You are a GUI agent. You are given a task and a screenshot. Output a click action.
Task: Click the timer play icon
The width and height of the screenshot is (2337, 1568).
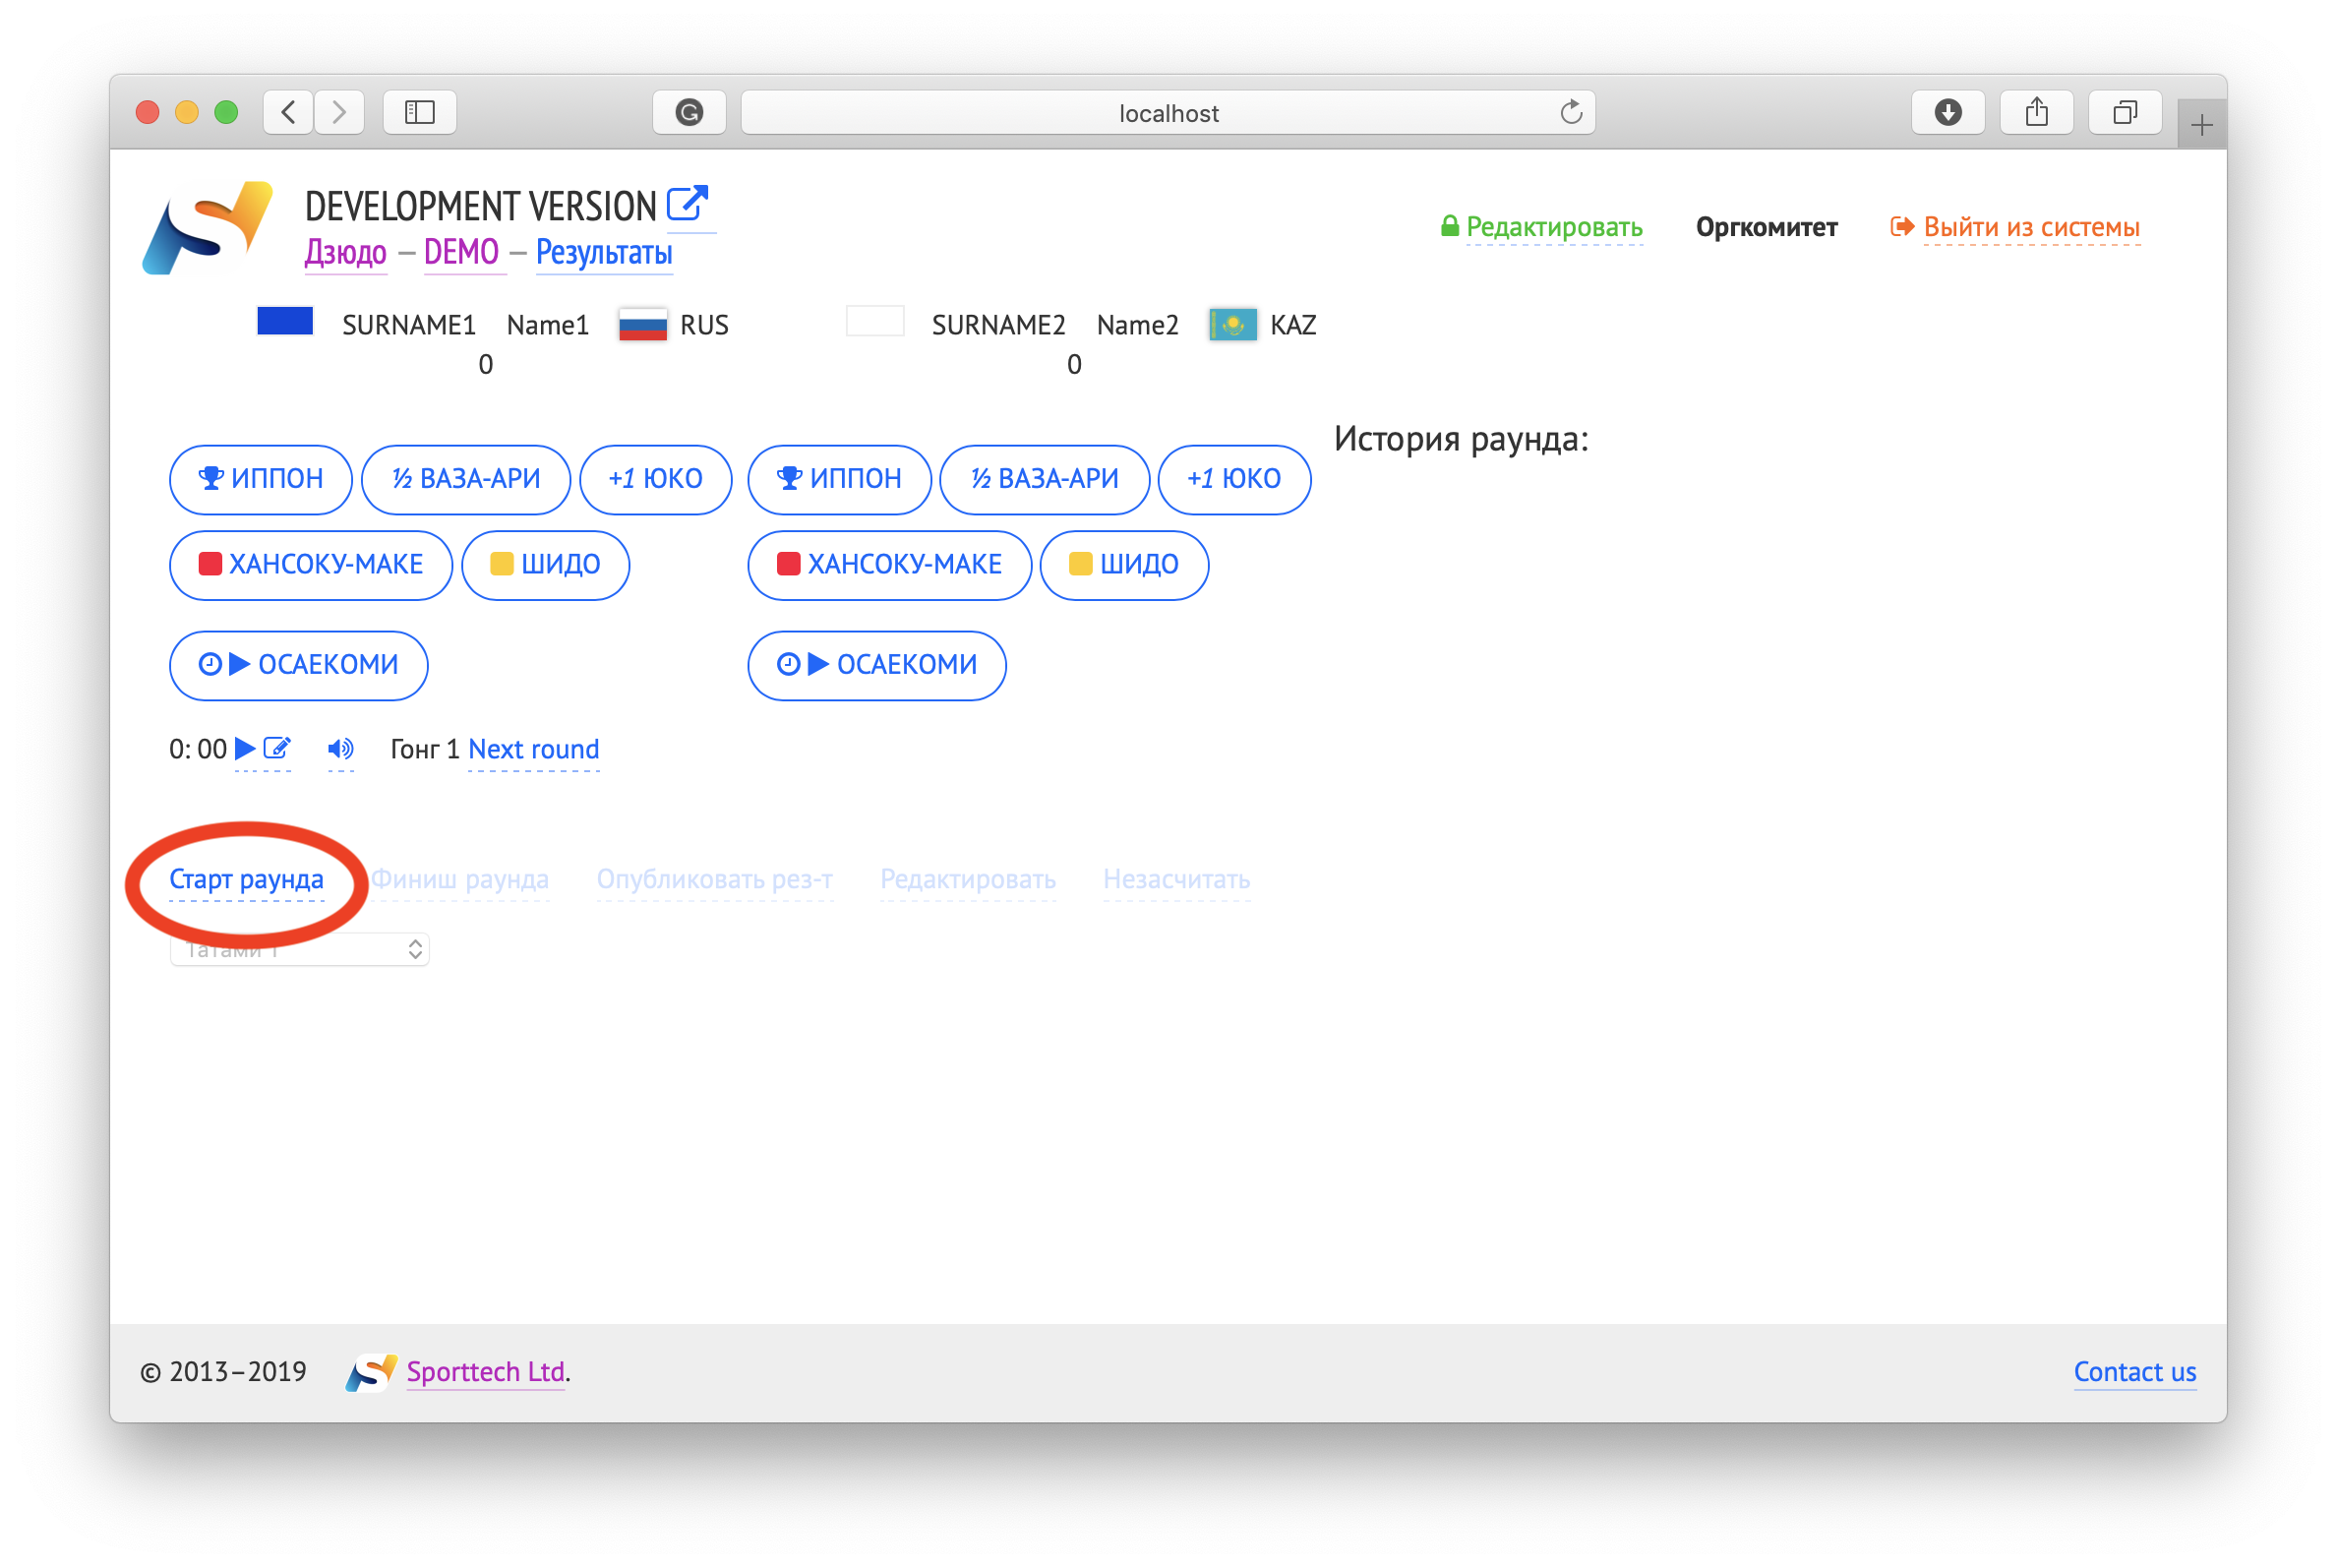tap(245, 749)
